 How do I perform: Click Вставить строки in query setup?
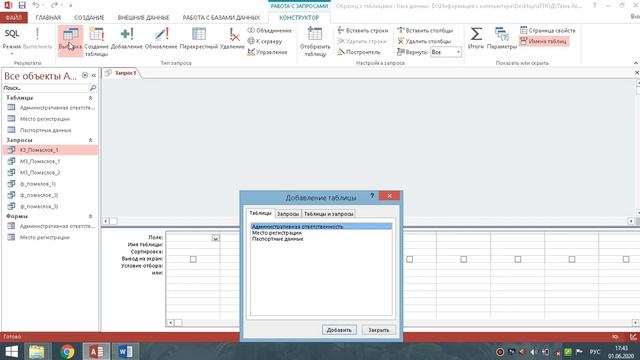(x=362, y=31)
